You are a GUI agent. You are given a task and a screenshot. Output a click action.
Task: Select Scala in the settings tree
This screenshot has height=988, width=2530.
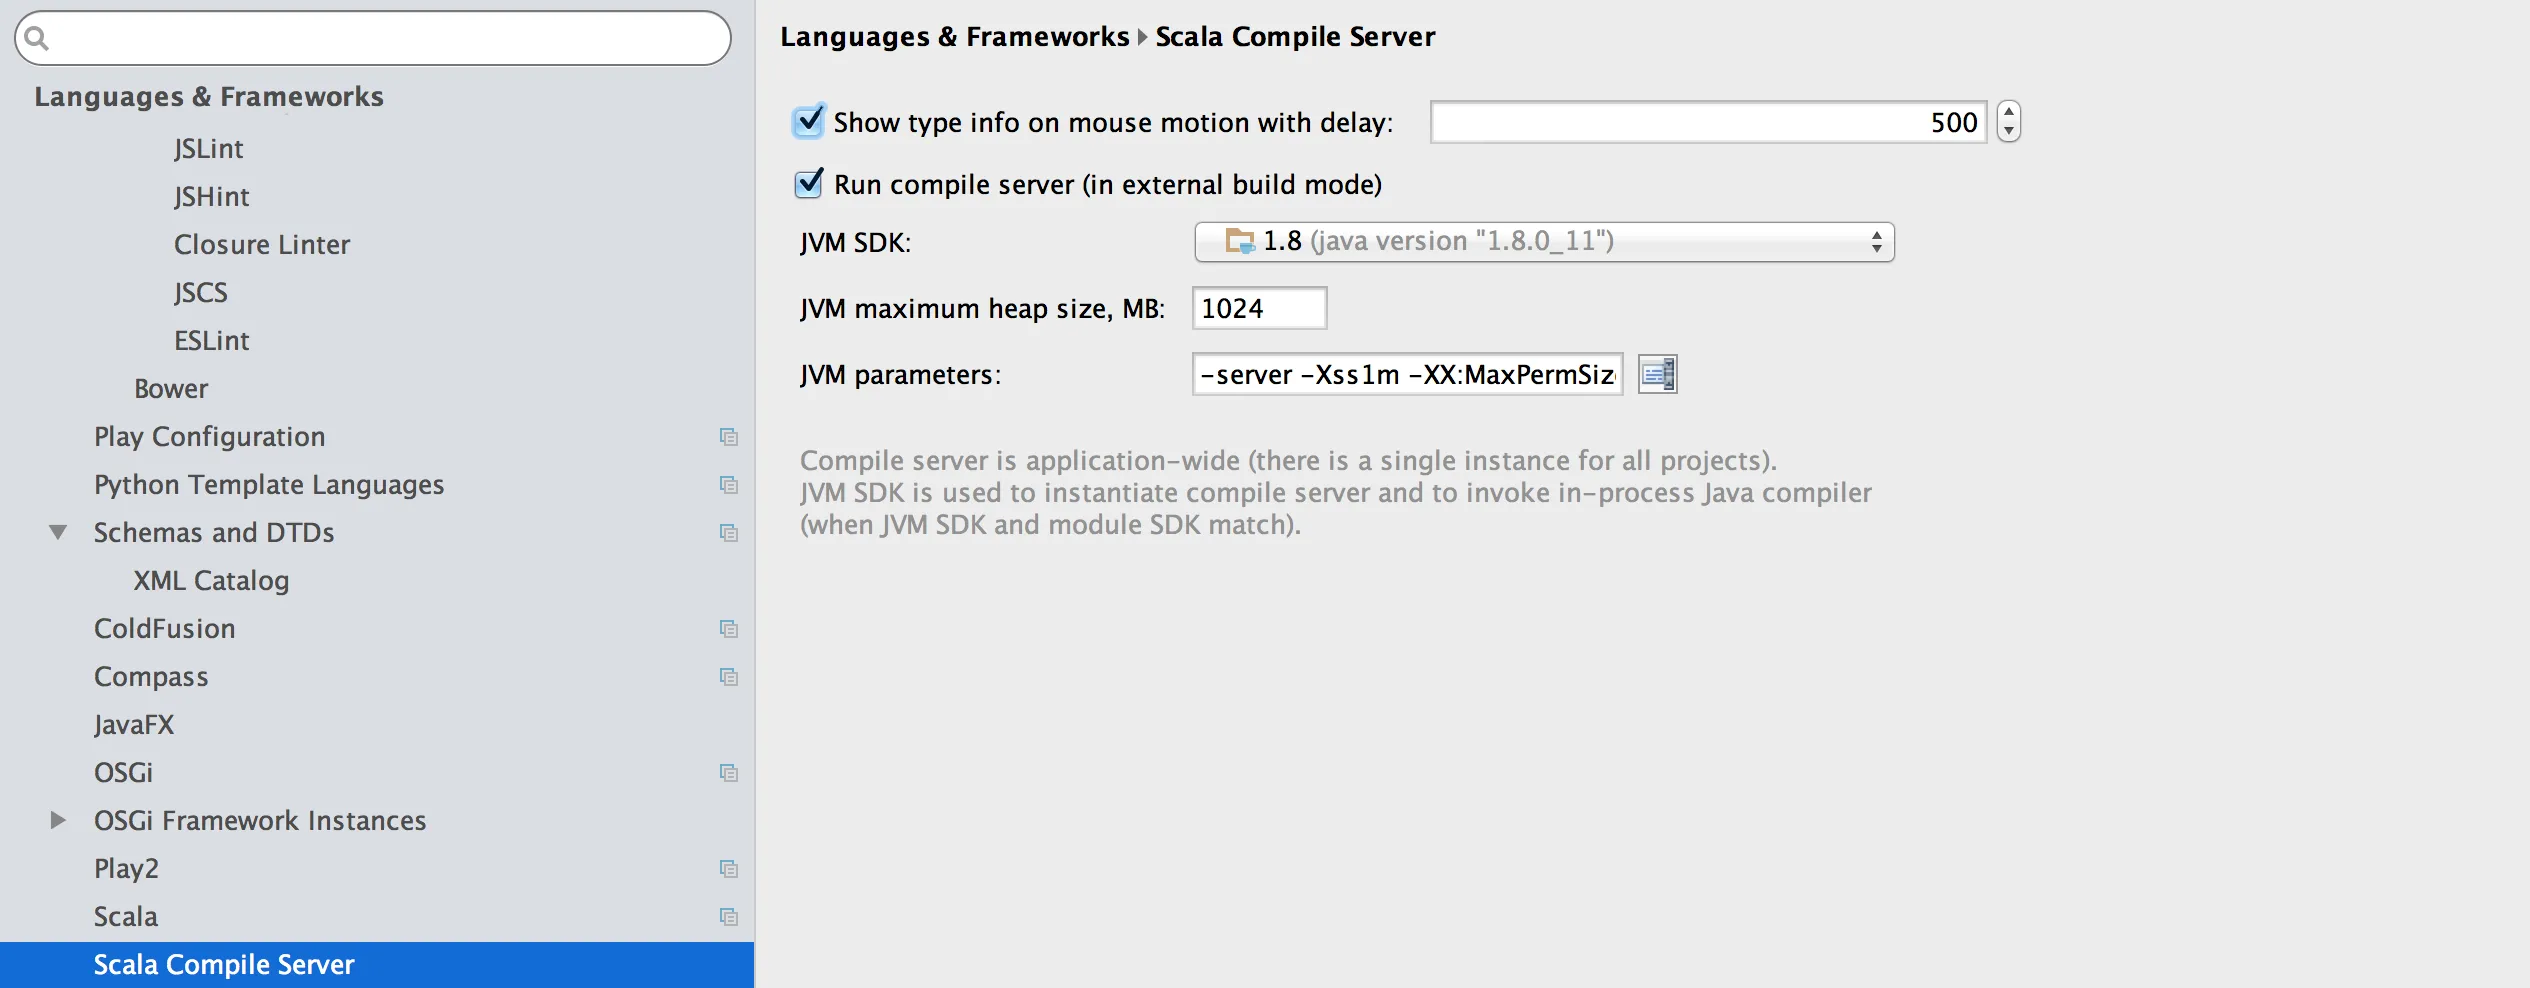pos(126,917)
